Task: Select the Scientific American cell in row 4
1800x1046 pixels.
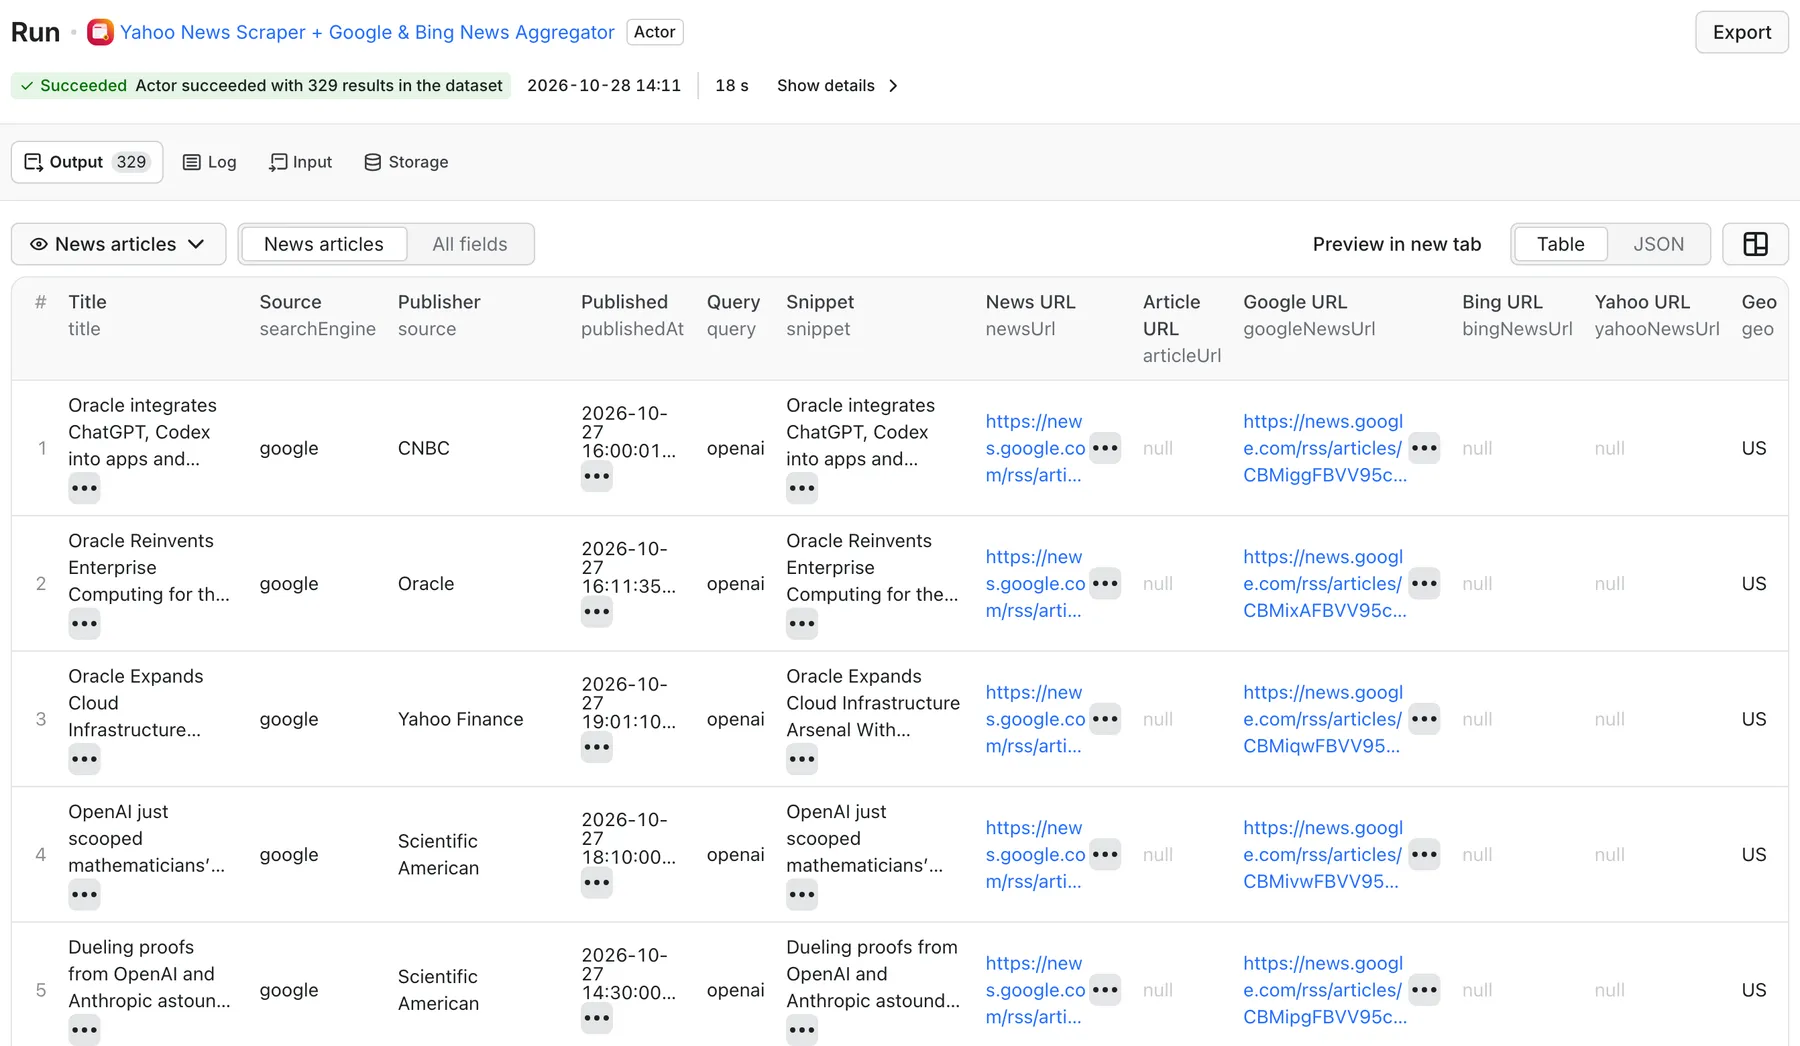Action: tap(438, 854)
